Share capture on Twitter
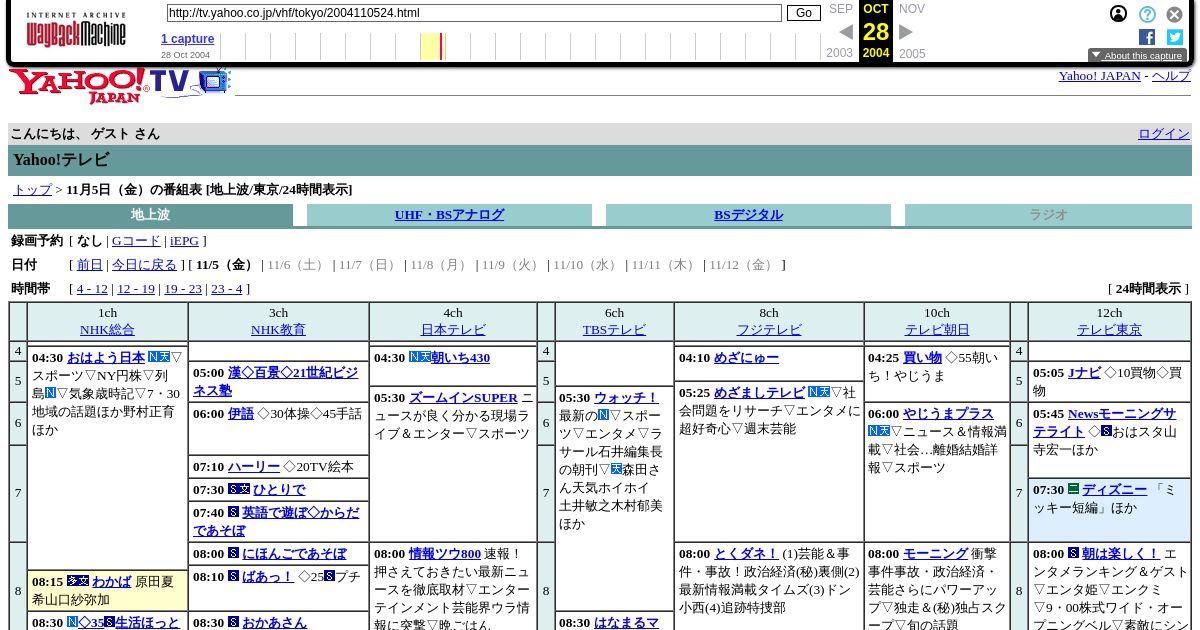1200x630 pixels. [1175, 37]
